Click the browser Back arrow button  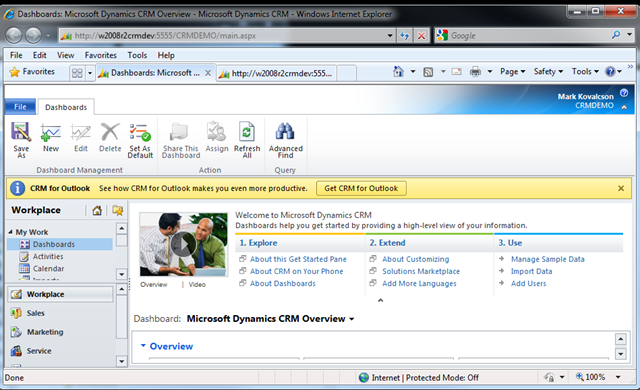tap(14, 35)
